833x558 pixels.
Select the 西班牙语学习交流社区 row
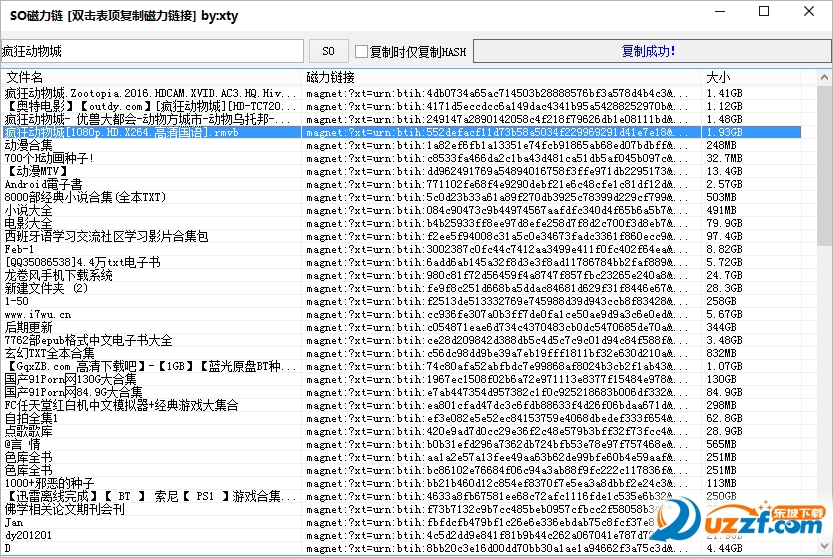(401, 236)
